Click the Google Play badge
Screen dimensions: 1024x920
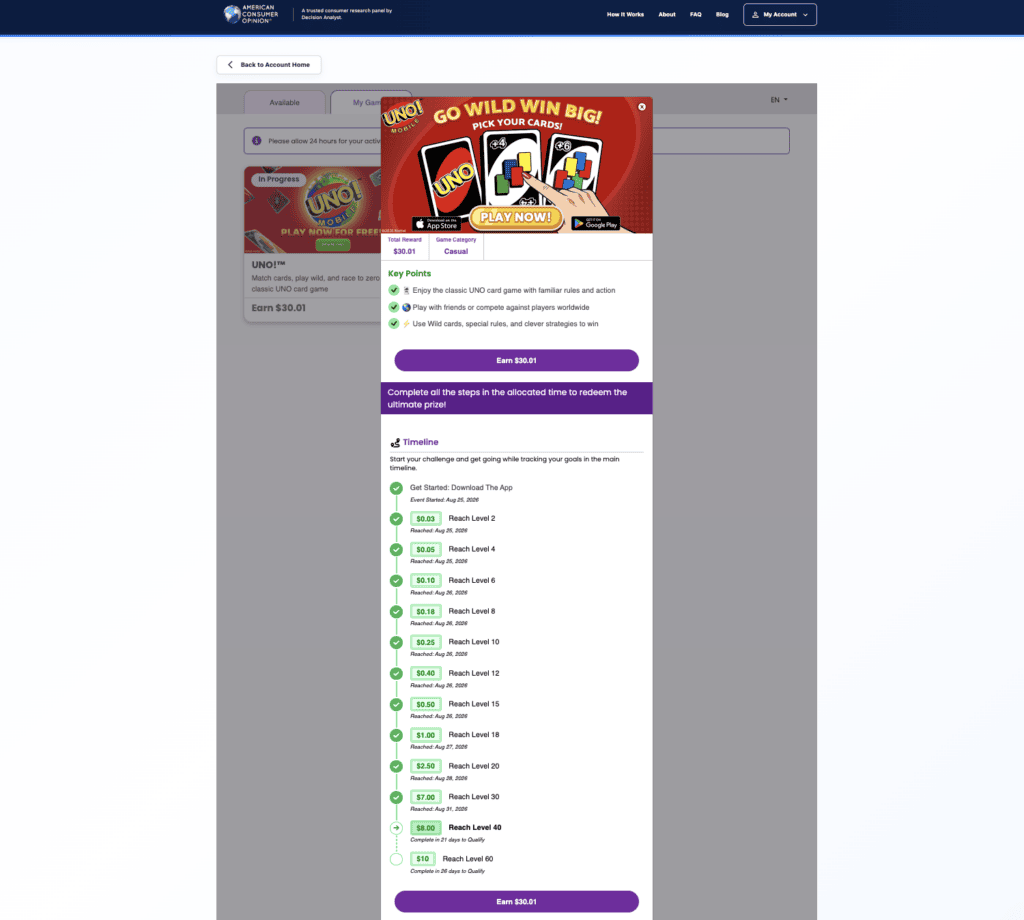[596, 223]
